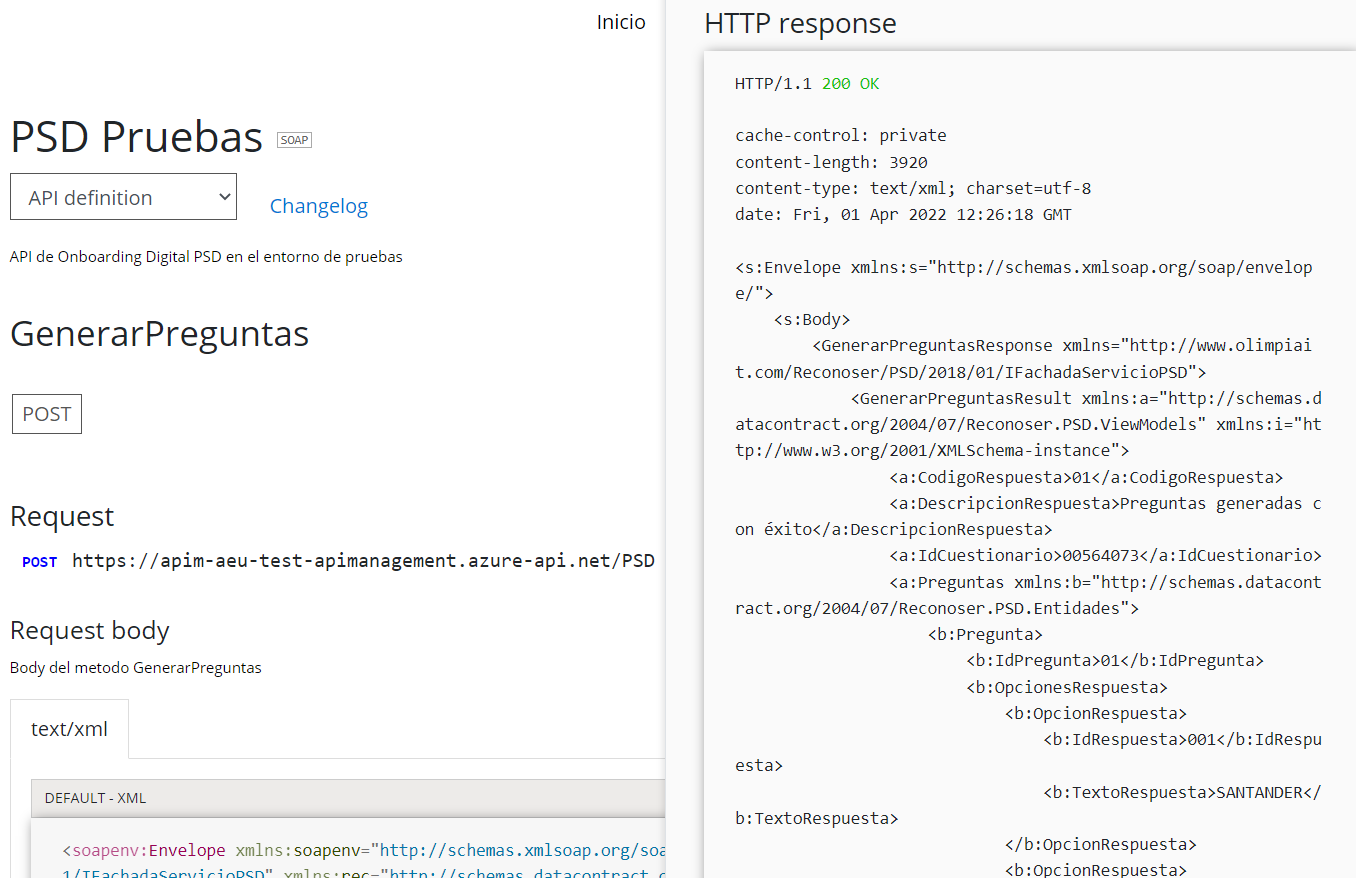The image size is (1356, 878).
Task: Click the Request body heading
Action: pos(90,631)
